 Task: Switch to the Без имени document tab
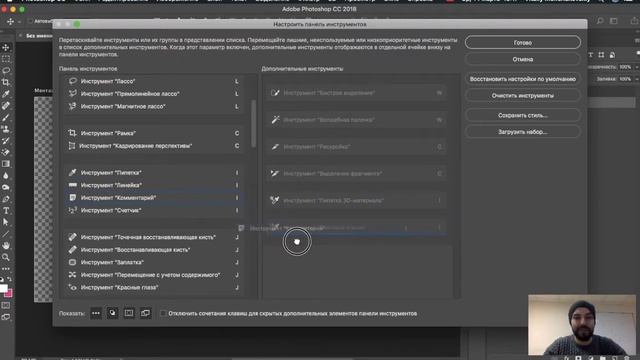pyautogui.click(x=39, y=36)
